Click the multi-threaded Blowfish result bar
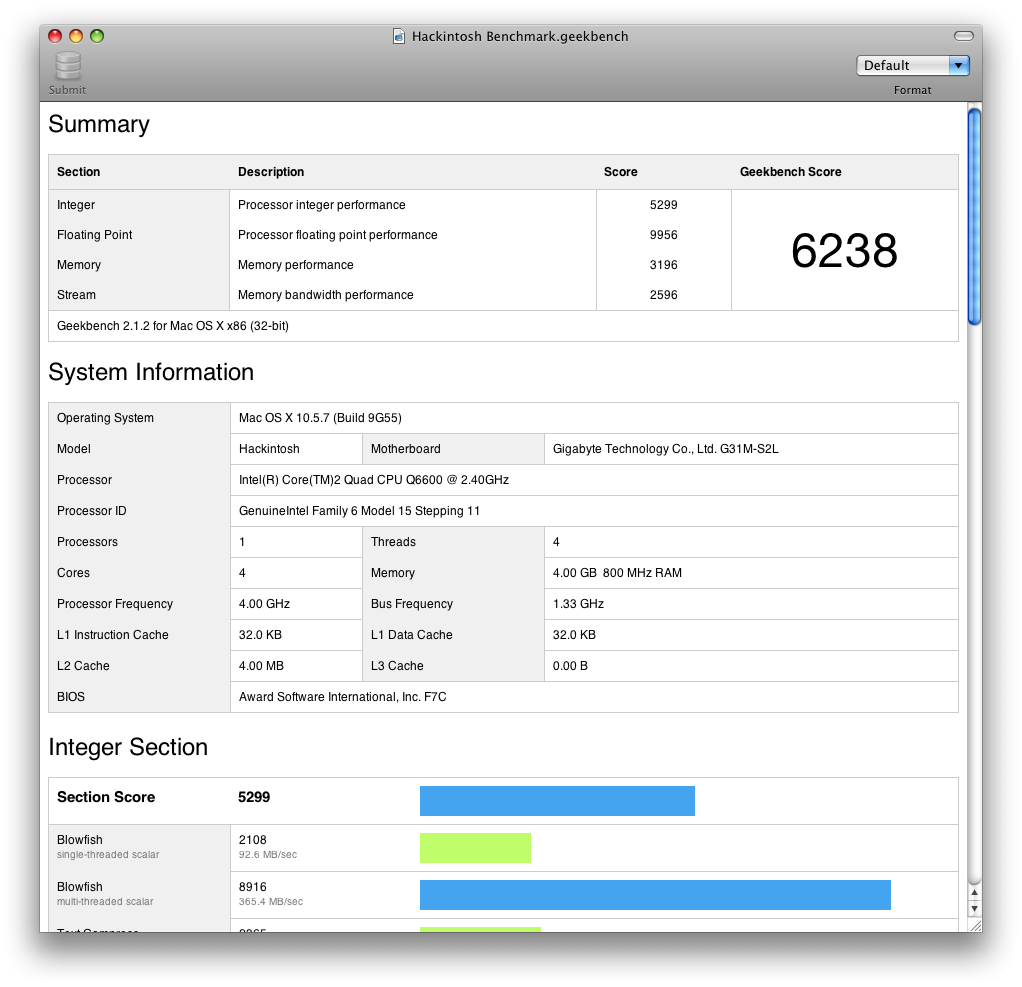The width and height of the screenshot is (1022, 987). 655,894
